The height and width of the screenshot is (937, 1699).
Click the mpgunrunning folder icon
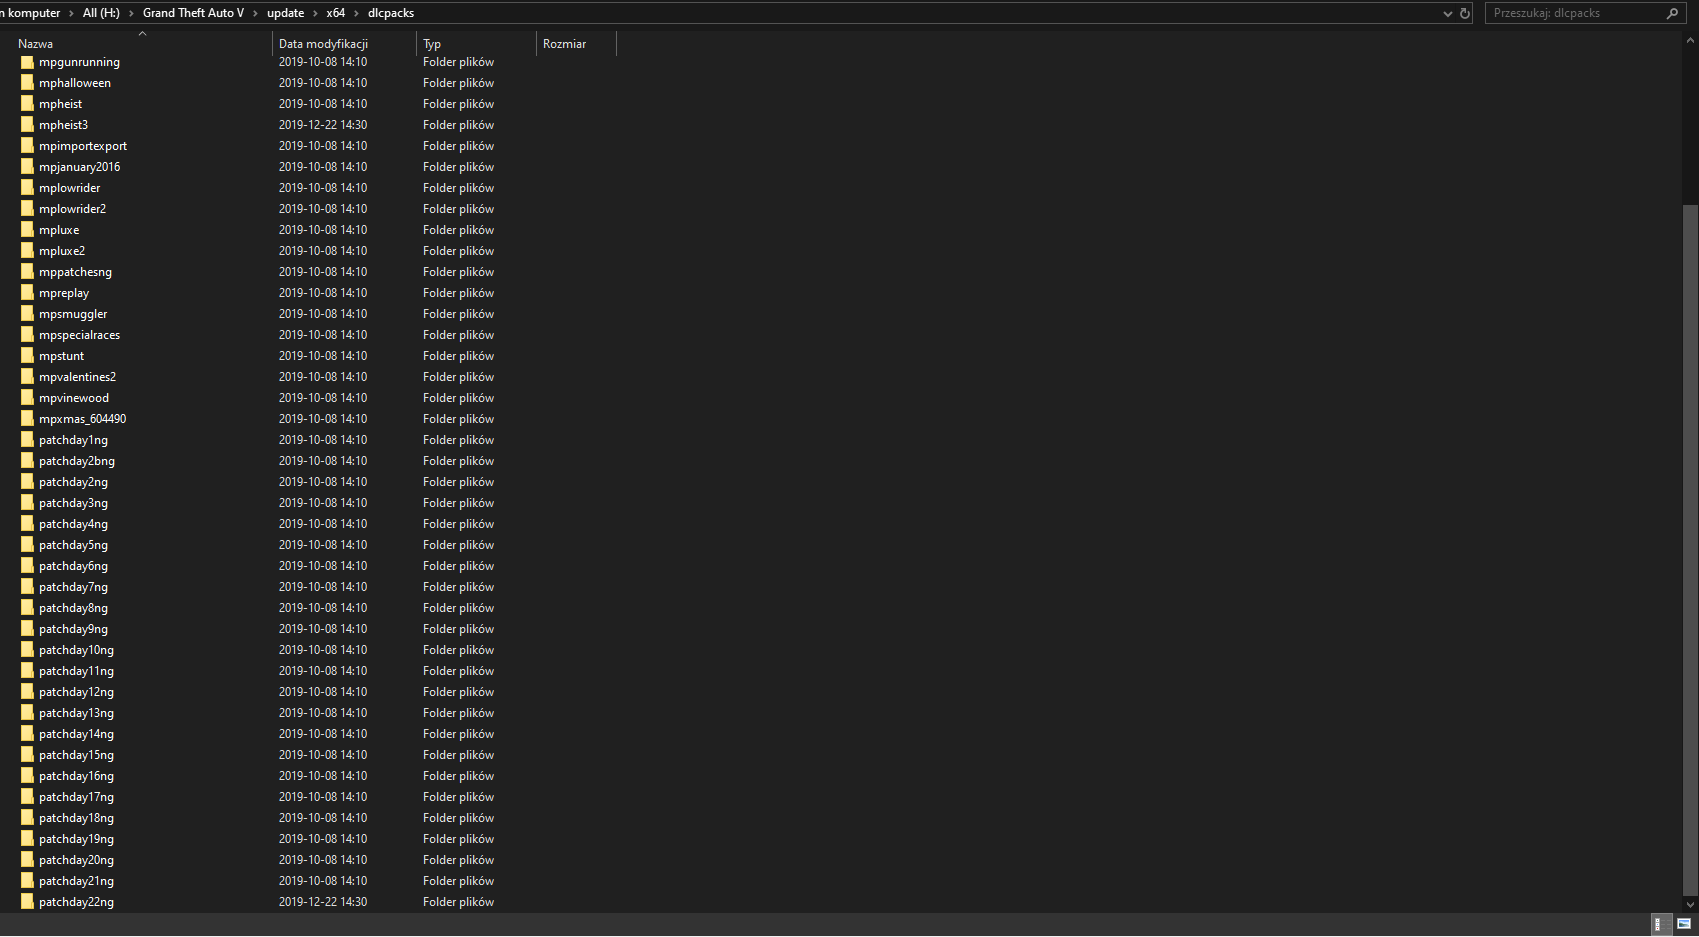coord(27,62)
